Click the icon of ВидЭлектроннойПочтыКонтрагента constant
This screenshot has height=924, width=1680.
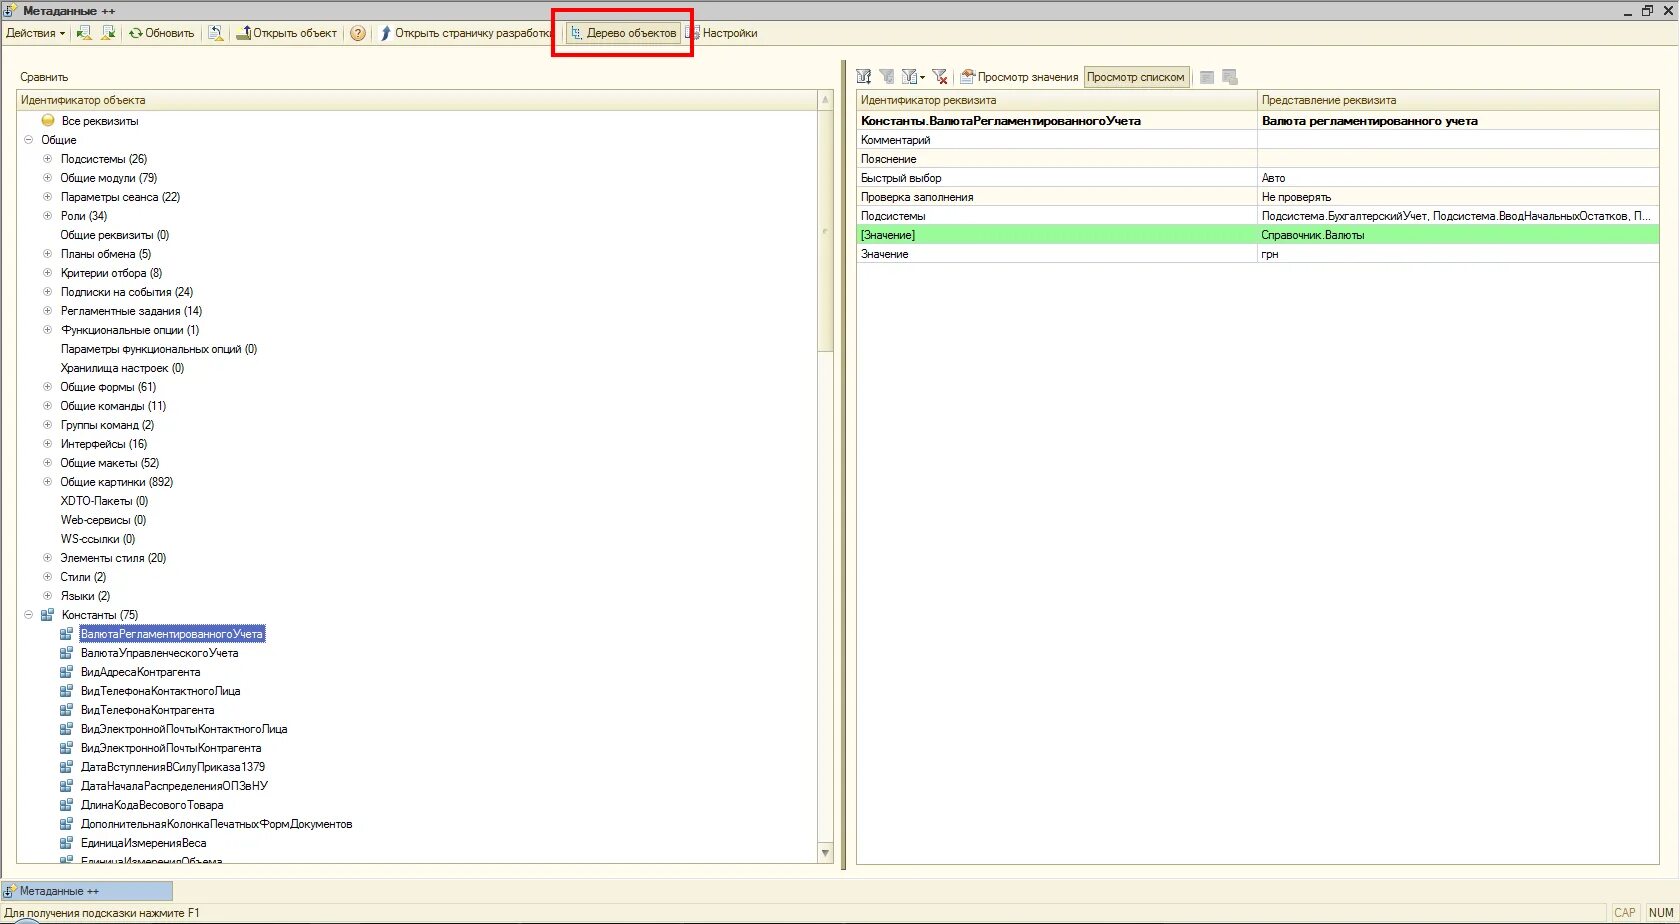[x=66, y=748]
